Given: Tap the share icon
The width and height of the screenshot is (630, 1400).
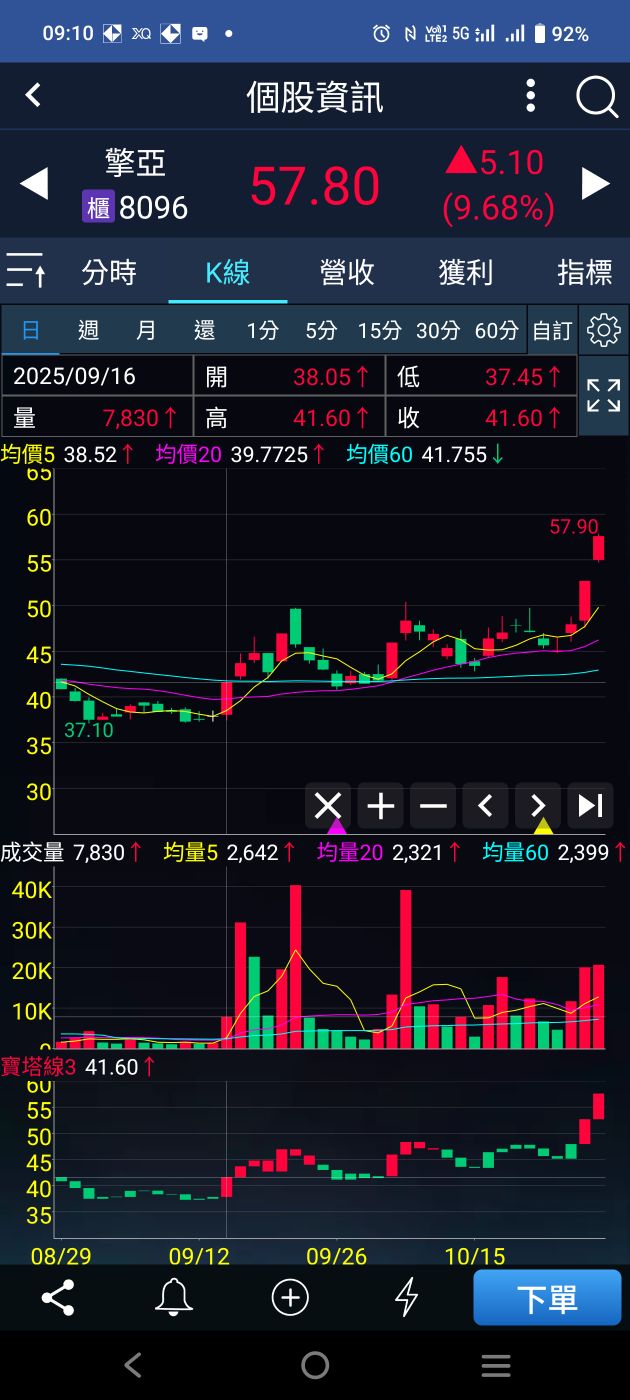Looking at the screenshot, I should click(x=58, y=1298).
